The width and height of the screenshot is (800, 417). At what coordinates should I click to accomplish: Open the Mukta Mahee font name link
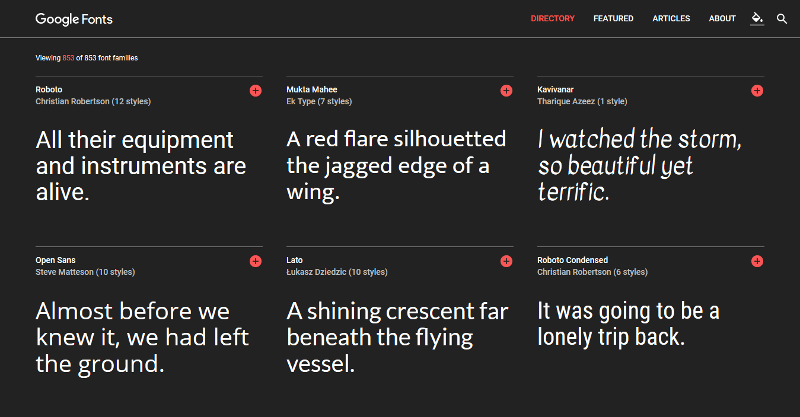312,89
